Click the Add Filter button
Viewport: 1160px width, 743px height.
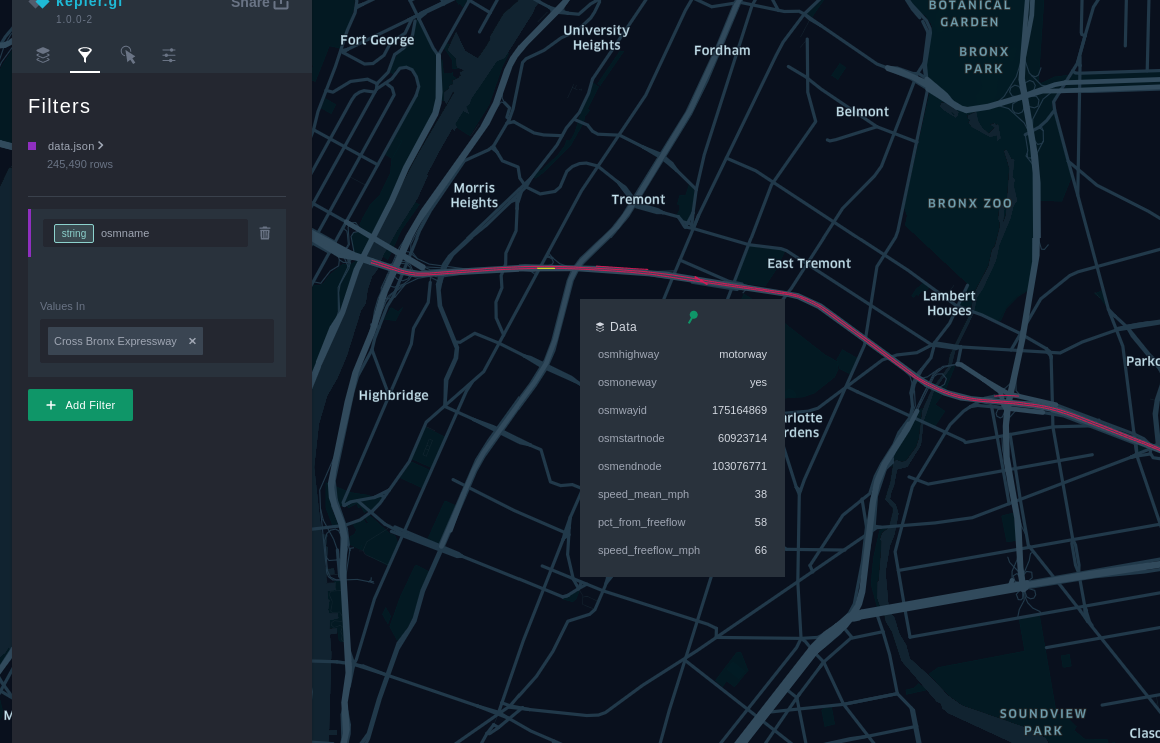tap(80, 405)
